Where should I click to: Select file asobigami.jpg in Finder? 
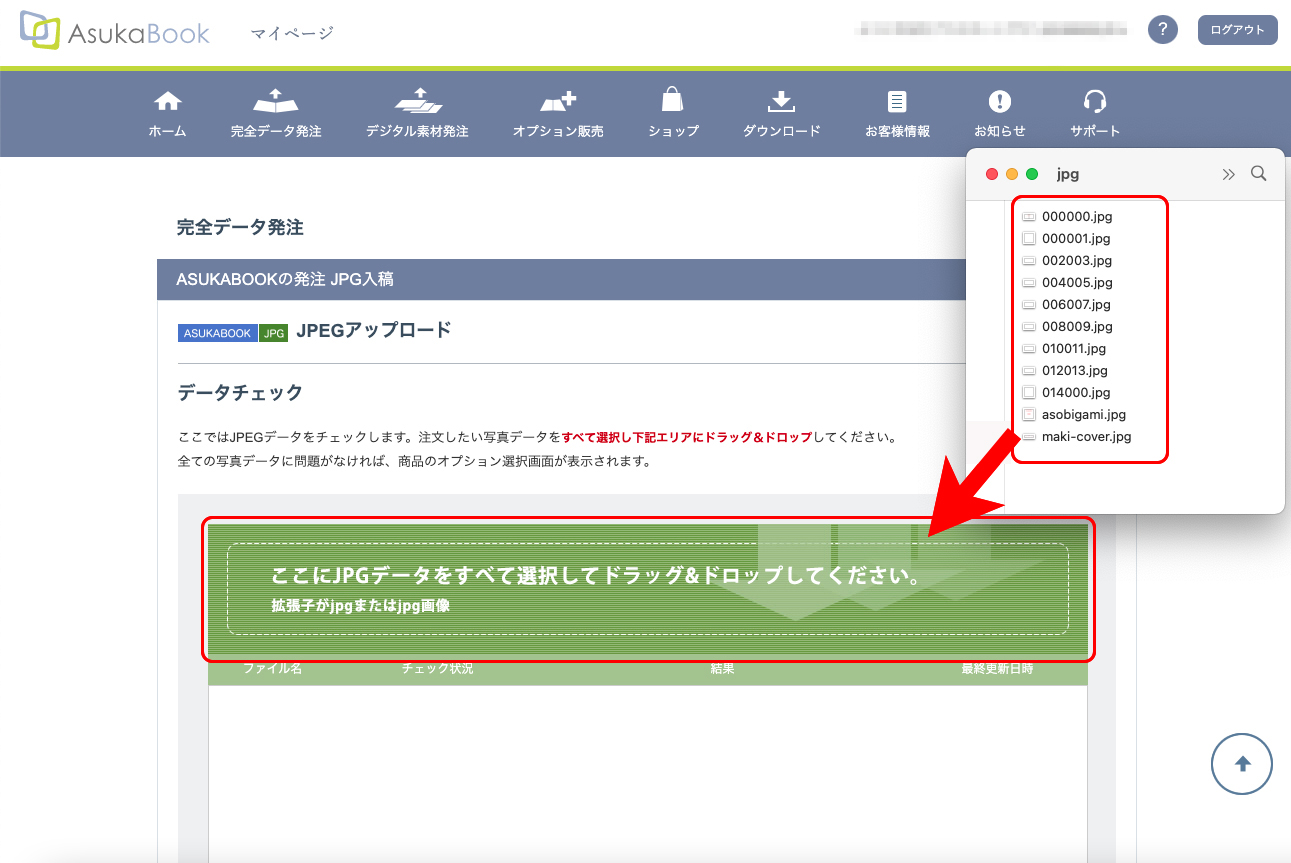[x=1074, y=414]
